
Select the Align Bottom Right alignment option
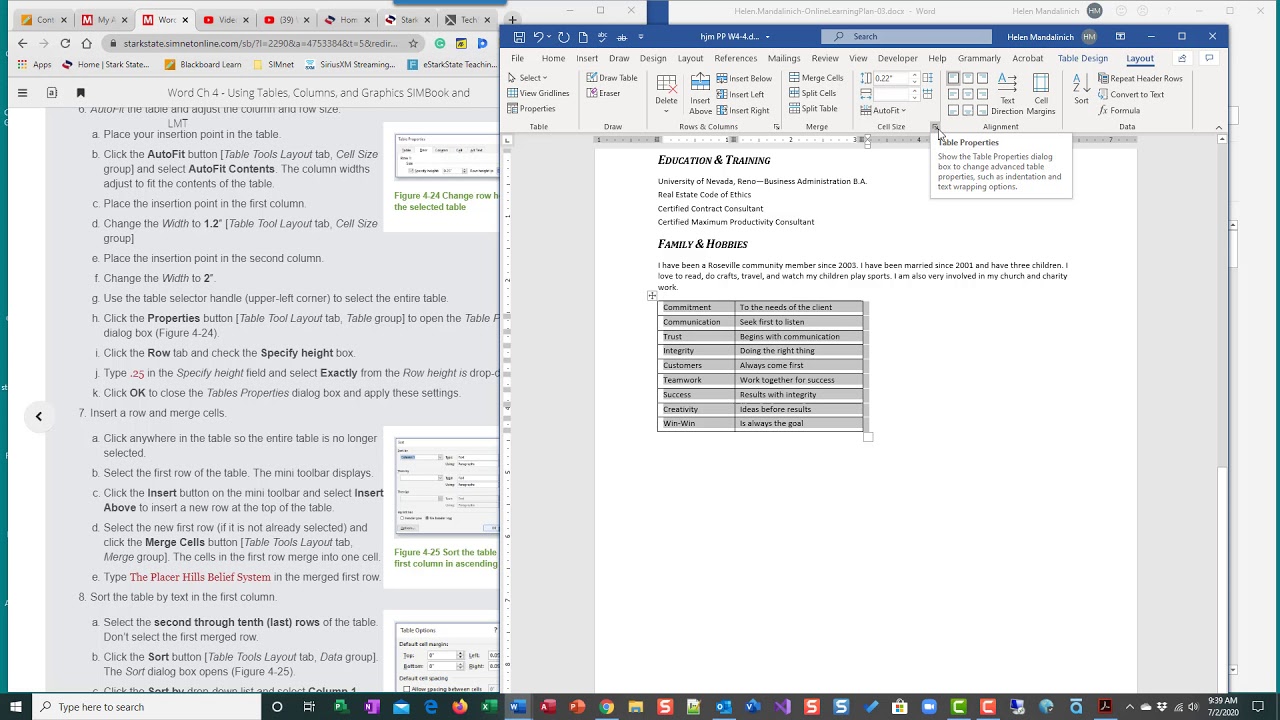coord(982,110)
